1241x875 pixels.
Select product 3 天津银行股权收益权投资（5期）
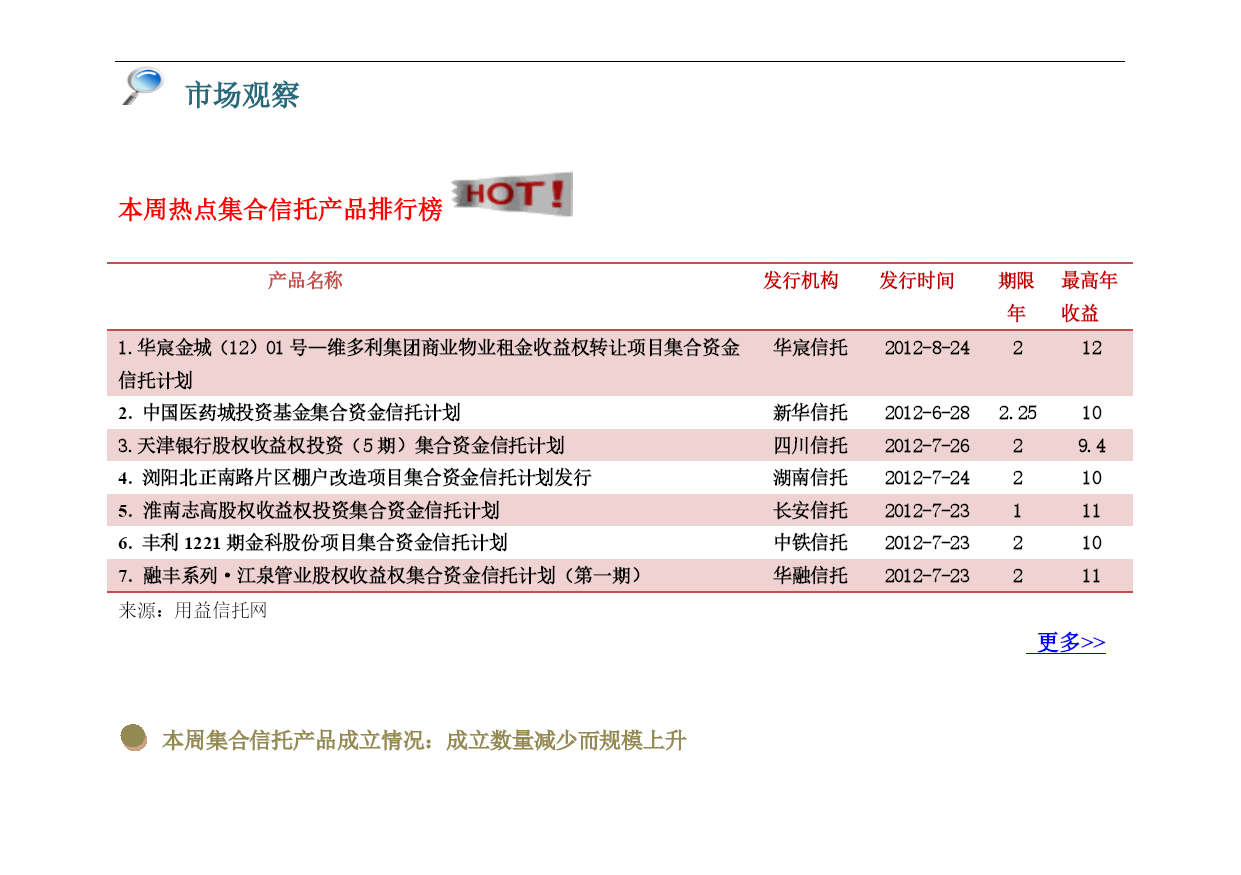point(341,446)
